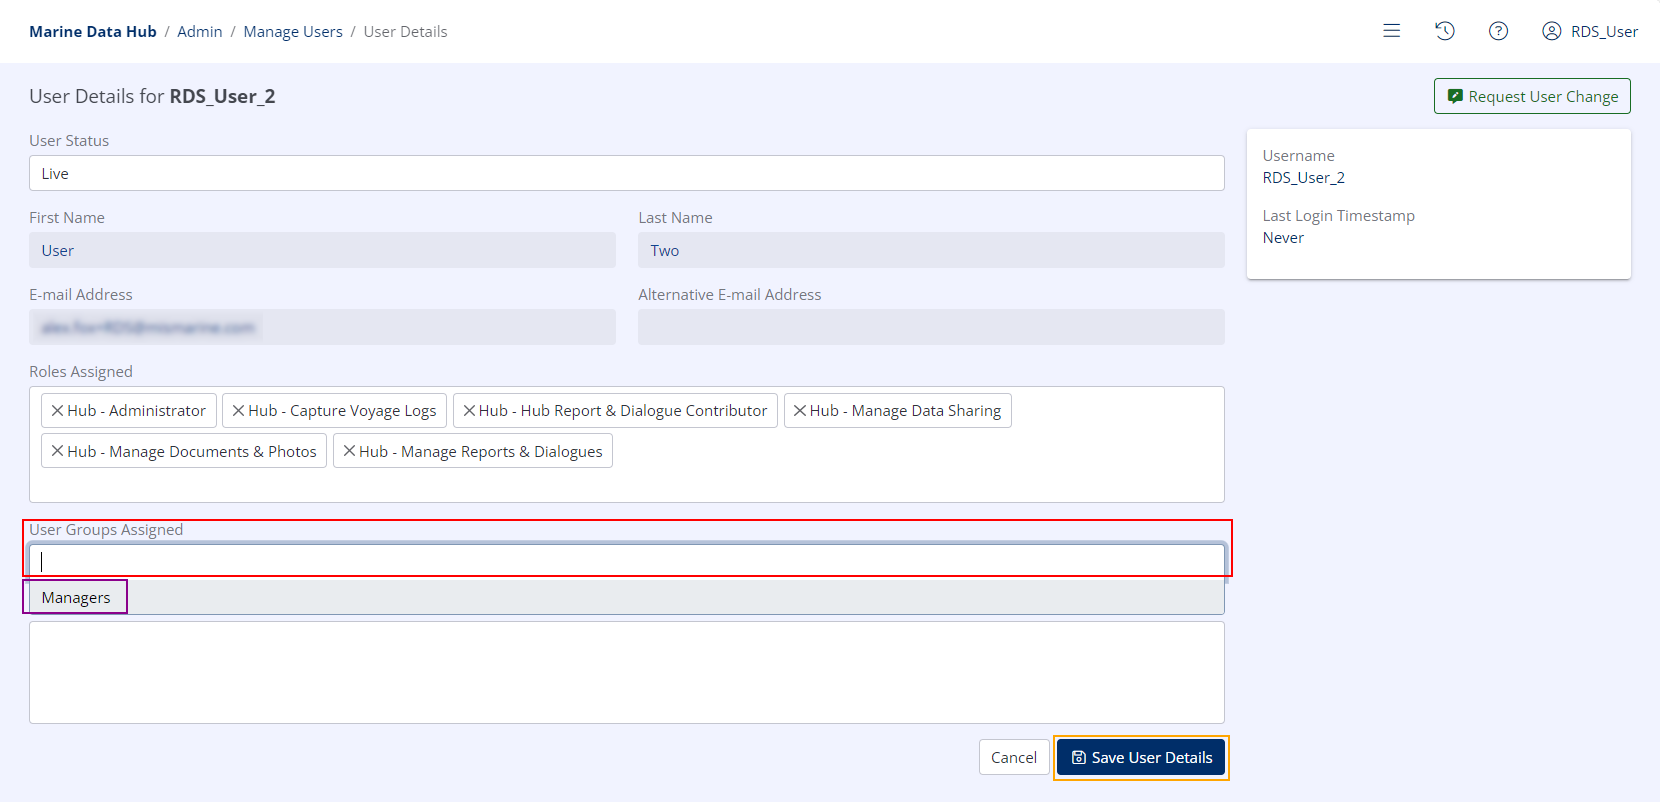Navigate to Manage Users breadcrumb
The width and height of the screenshot is (1660, 802).
point(293,32)
